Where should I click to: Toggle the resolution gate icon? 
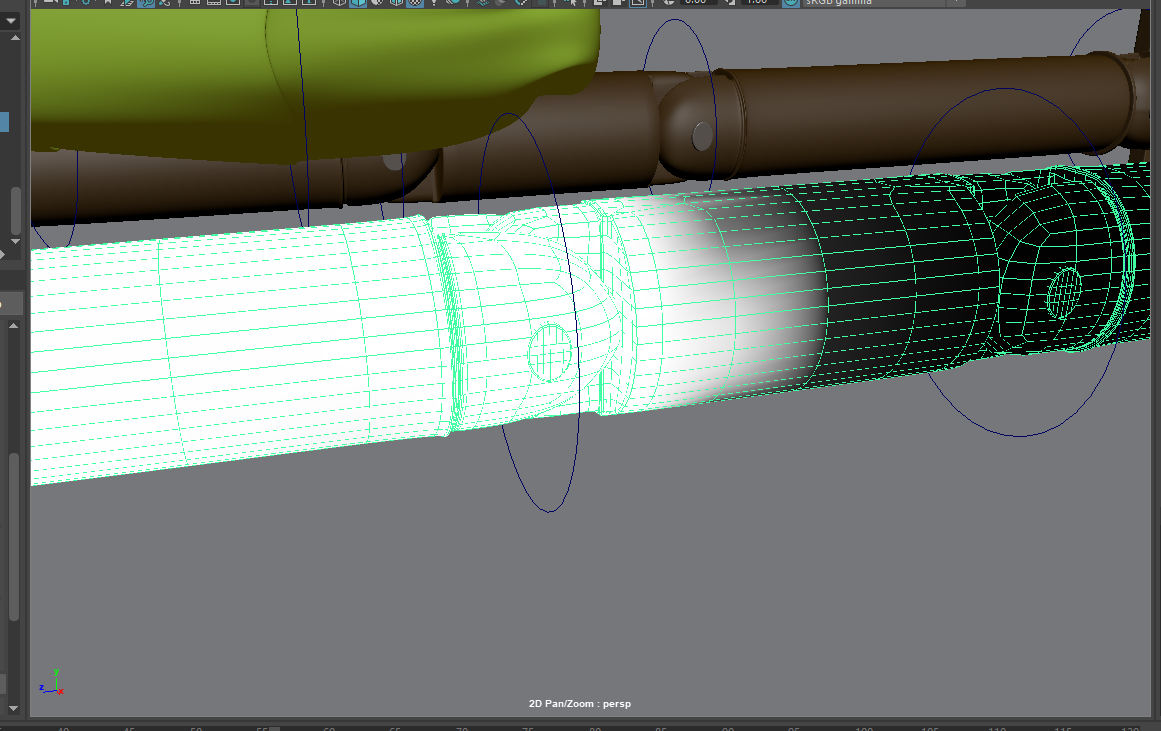[233, 2]
